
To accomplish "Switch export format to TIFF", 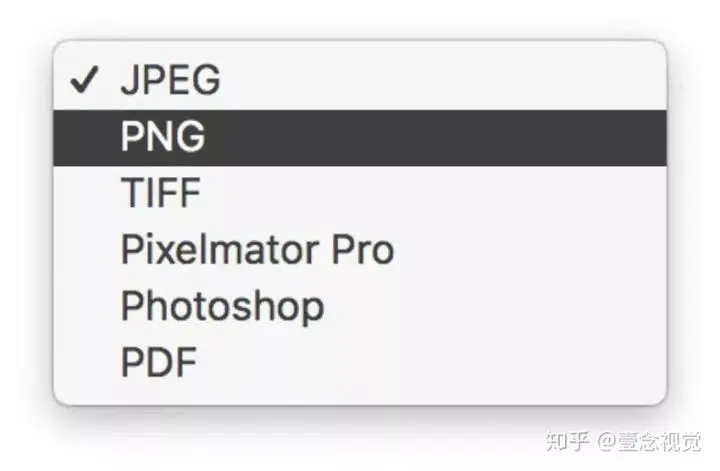I will pos(360,193).
